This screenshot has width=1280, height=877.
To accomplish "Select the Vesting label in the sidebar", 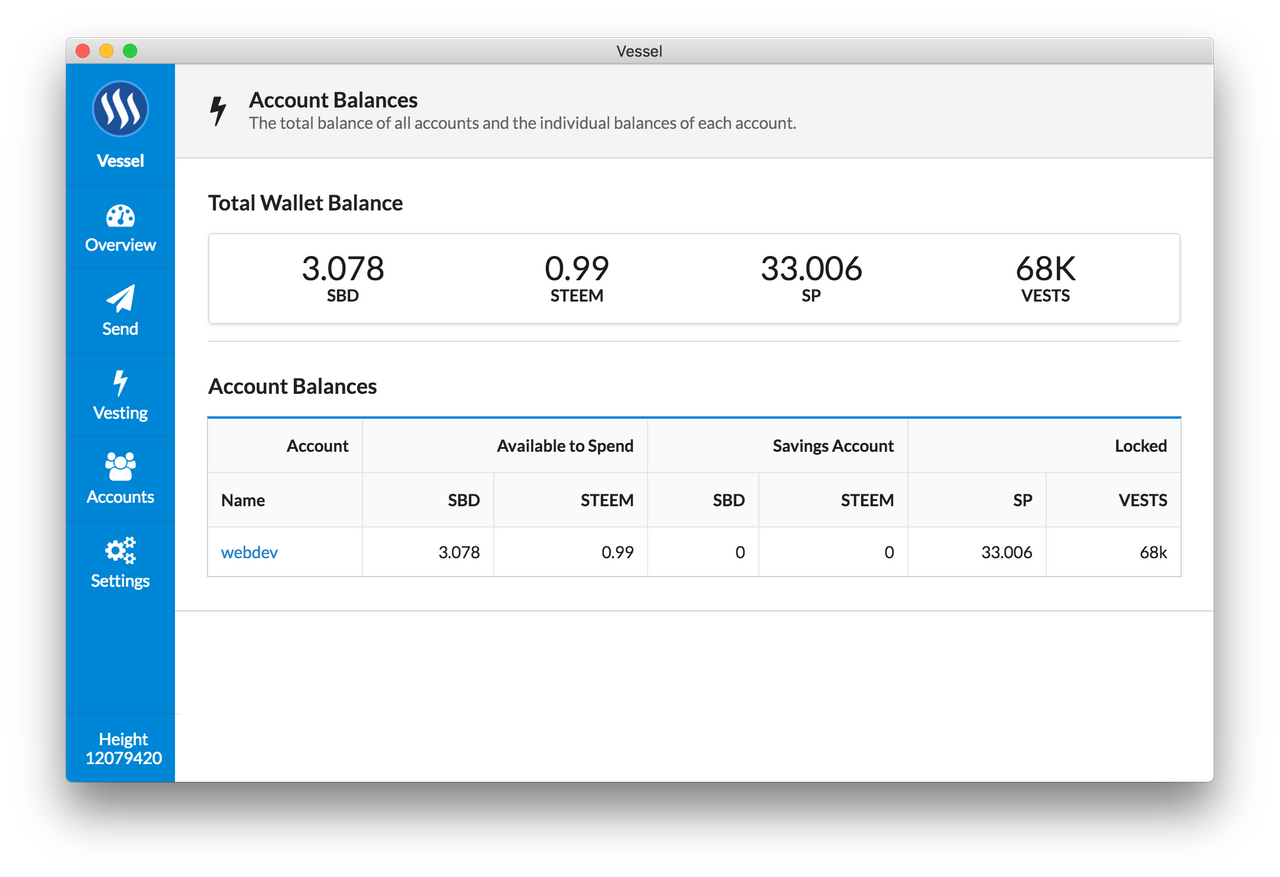I will (x=120, y=413).
